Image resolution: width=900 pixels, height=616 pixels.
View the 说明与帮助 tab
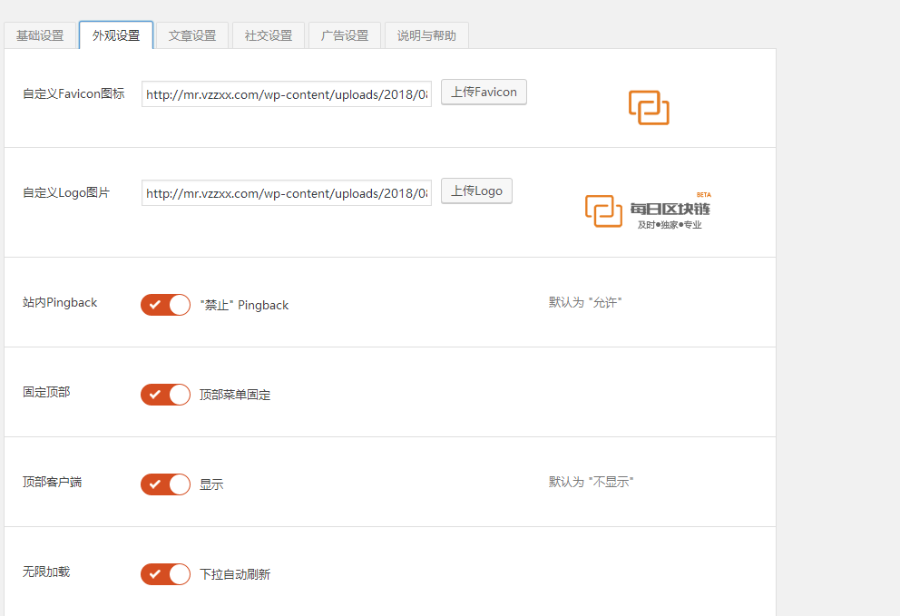[x=426, y=36]
